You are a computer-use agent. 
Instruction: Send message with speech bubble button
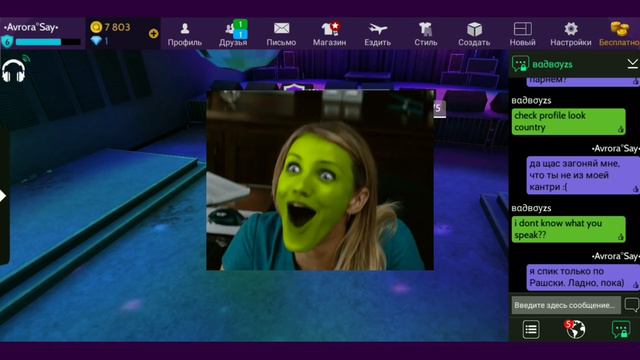[x=632, y=305]
